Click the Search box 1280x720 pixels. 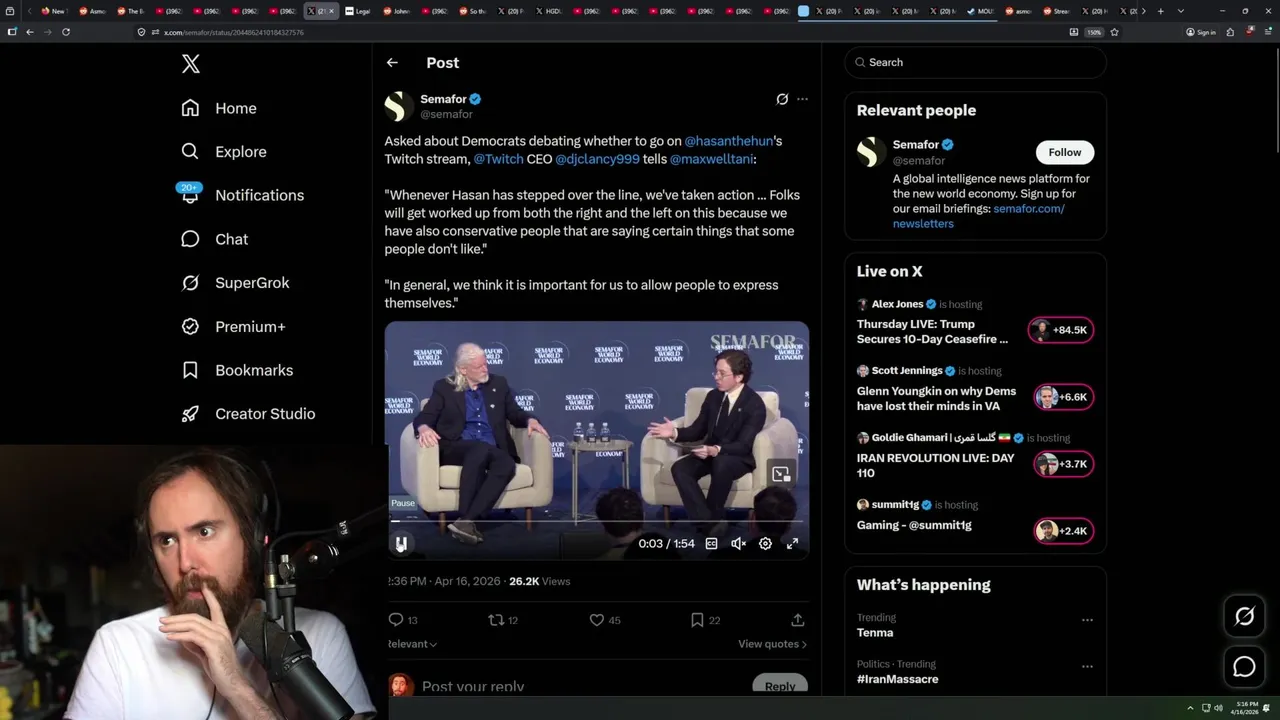tap(975, 62)
